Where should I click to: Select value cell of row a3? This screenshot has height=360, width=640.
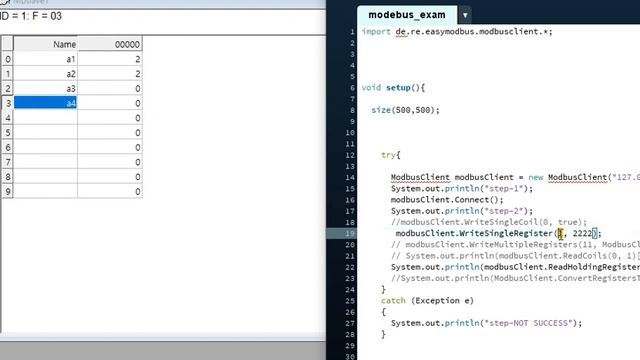coord(110,89)
